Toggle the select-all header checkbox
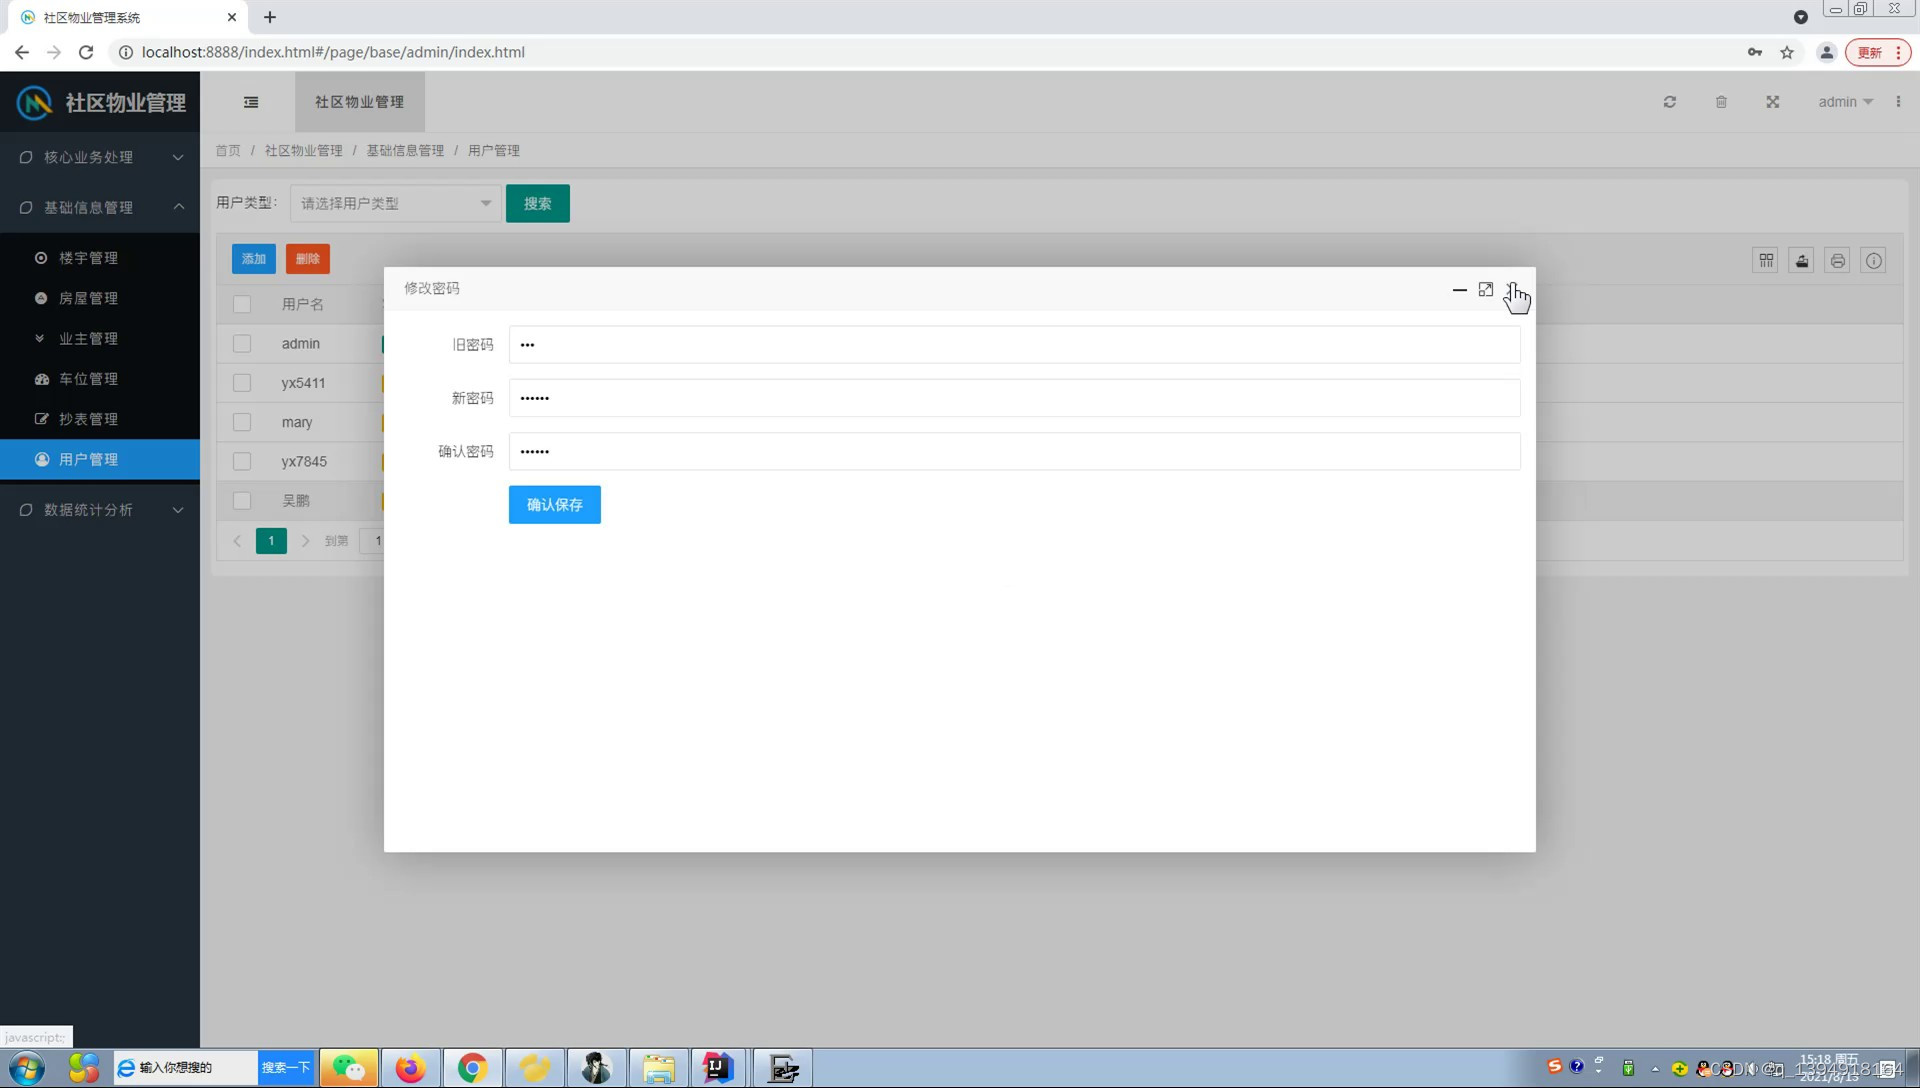 pyautogui.click(x=242, y=304)
